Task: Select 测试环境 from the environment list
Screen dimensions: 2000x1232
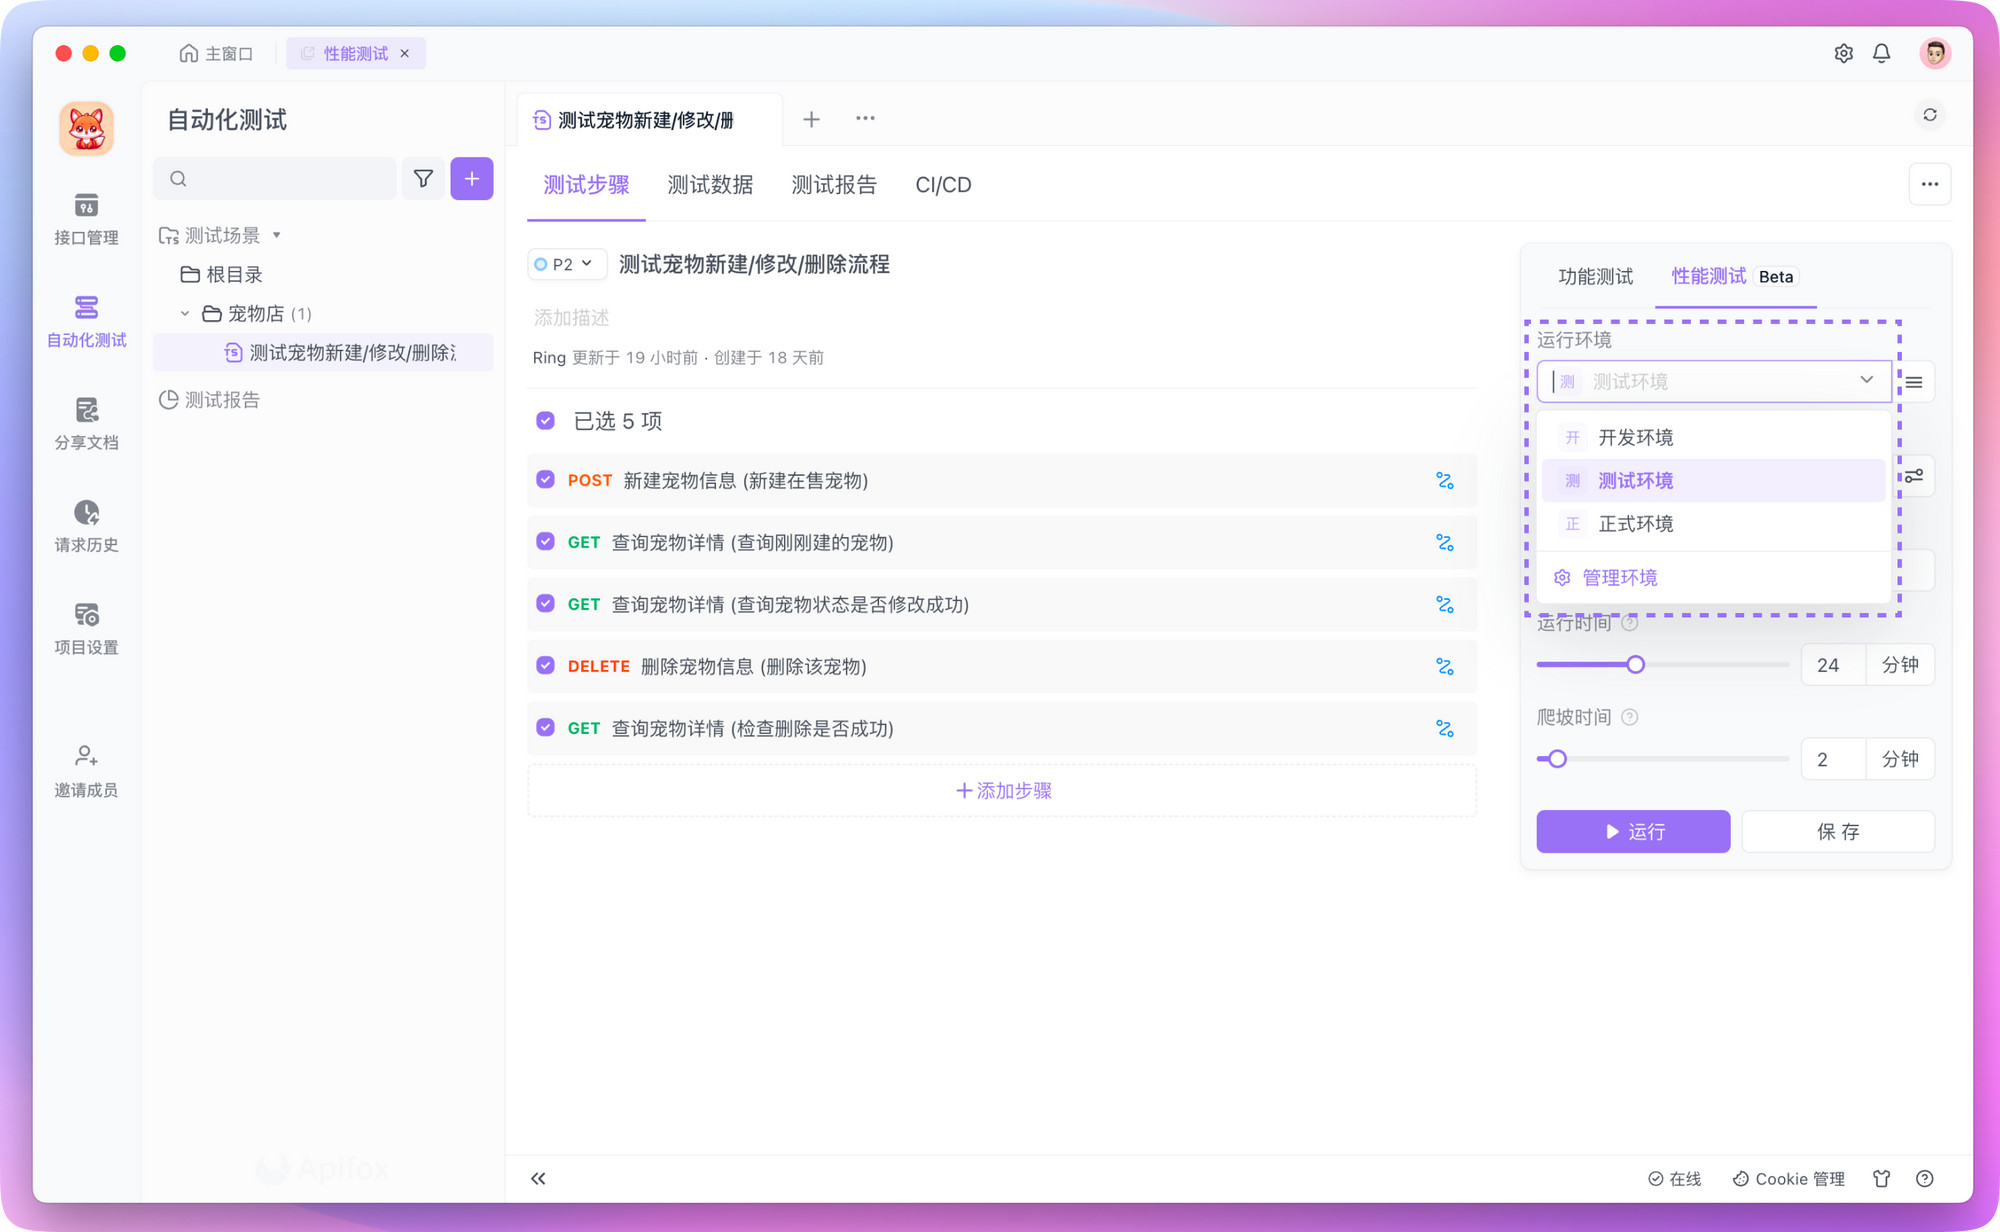Action: tap(1713, 481)
